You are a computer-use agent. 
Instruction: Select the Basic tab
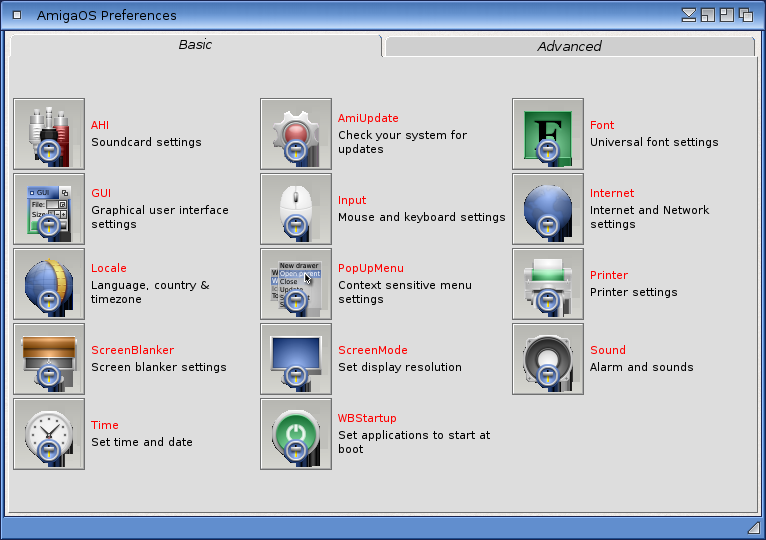[x=195, y=45]
